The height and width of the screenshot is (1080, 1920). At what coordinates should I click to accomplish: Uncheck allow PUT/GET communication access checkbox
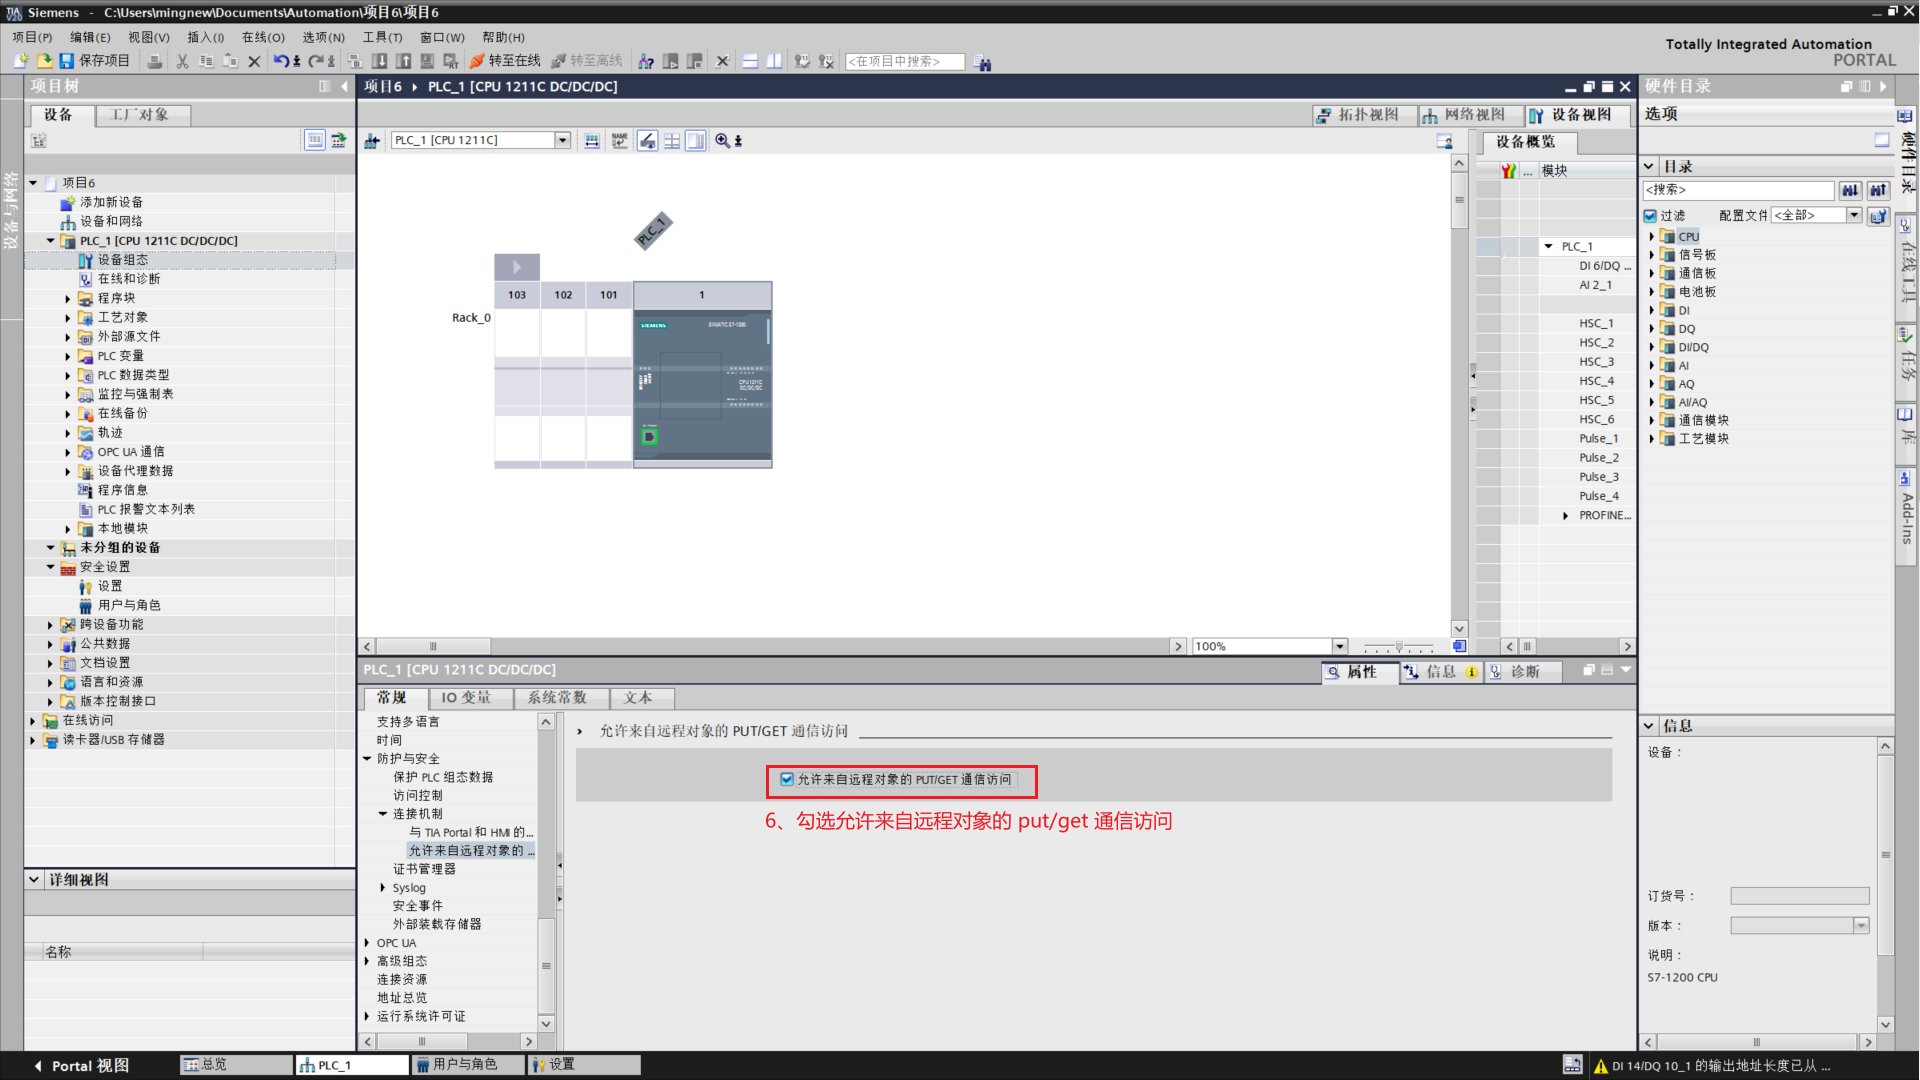787,780
